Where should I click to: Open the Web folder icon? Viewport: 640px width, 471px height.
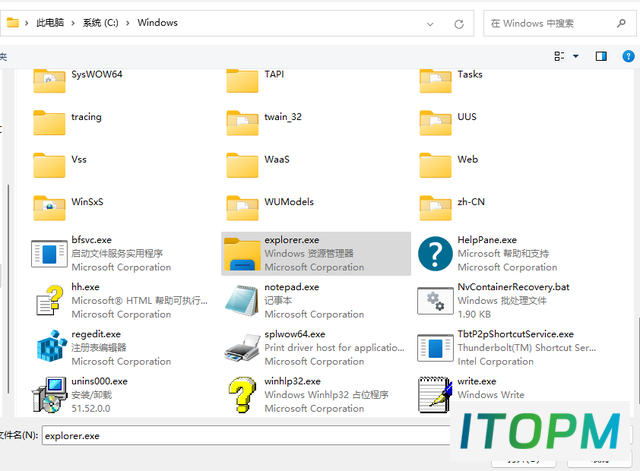tap(436, 165)
